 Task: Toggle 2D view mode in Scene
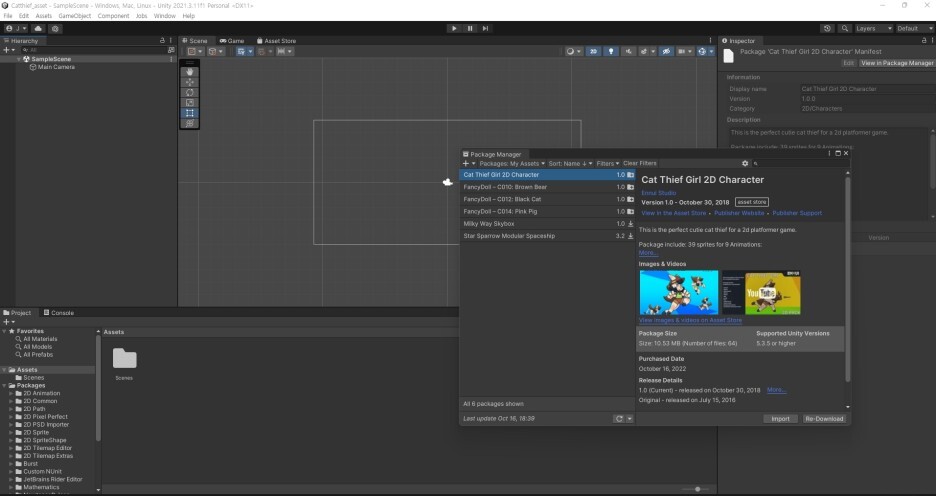click(593, 51)
